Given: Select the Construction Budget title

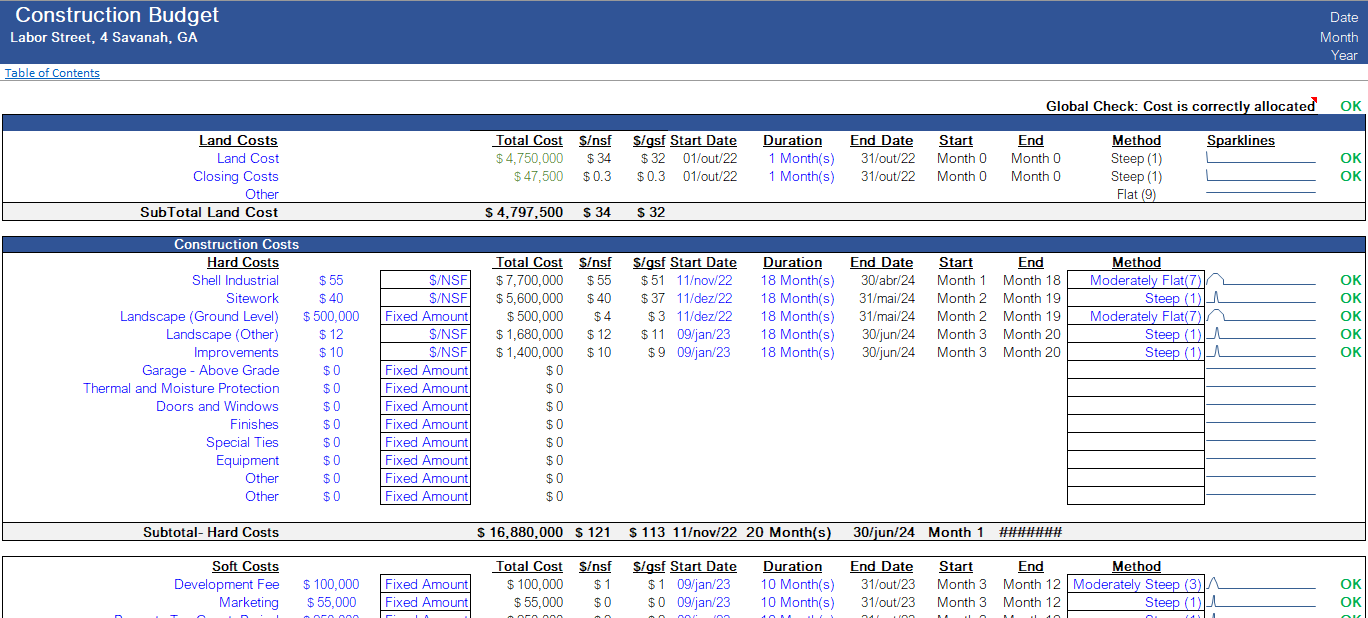Looking at the screenshot, I should [x=117, y=15].
